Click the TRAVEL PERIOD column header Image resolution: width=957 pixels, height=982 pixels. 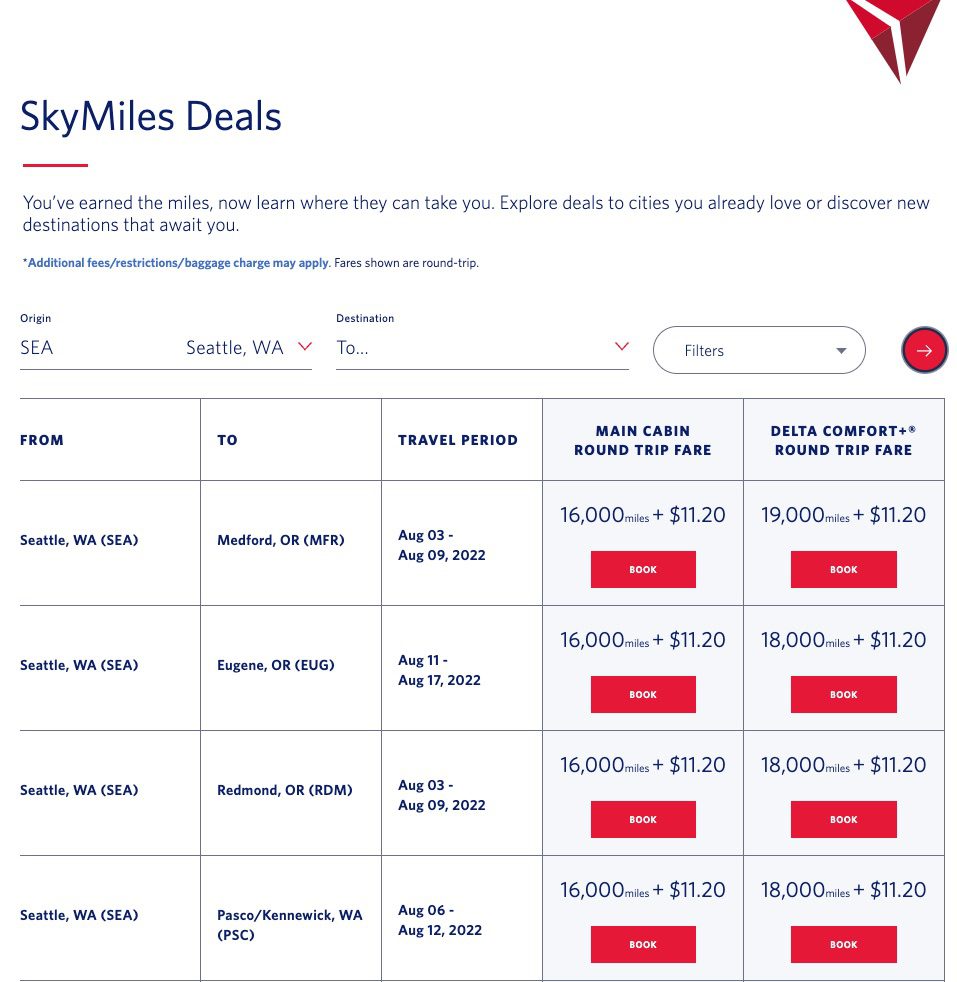(x=458, y=439)
